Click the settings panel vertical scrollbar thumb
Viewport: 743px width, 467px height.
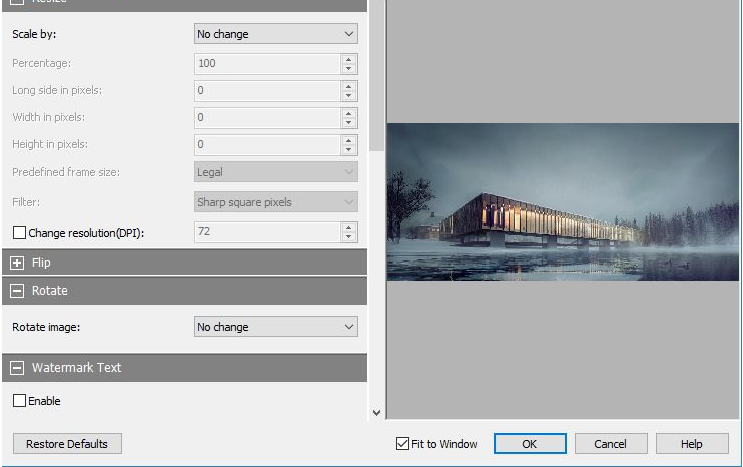pyautogui.click(x=377, y=76)
